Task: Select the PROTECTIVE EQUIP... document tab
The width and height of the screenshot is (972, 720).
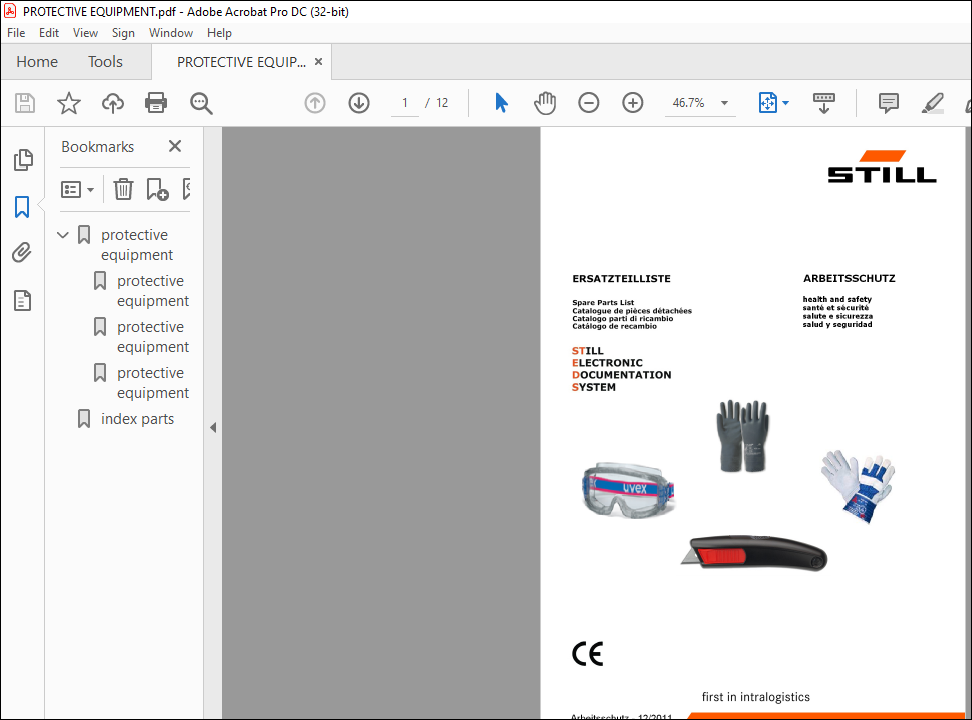Action: 241,62
